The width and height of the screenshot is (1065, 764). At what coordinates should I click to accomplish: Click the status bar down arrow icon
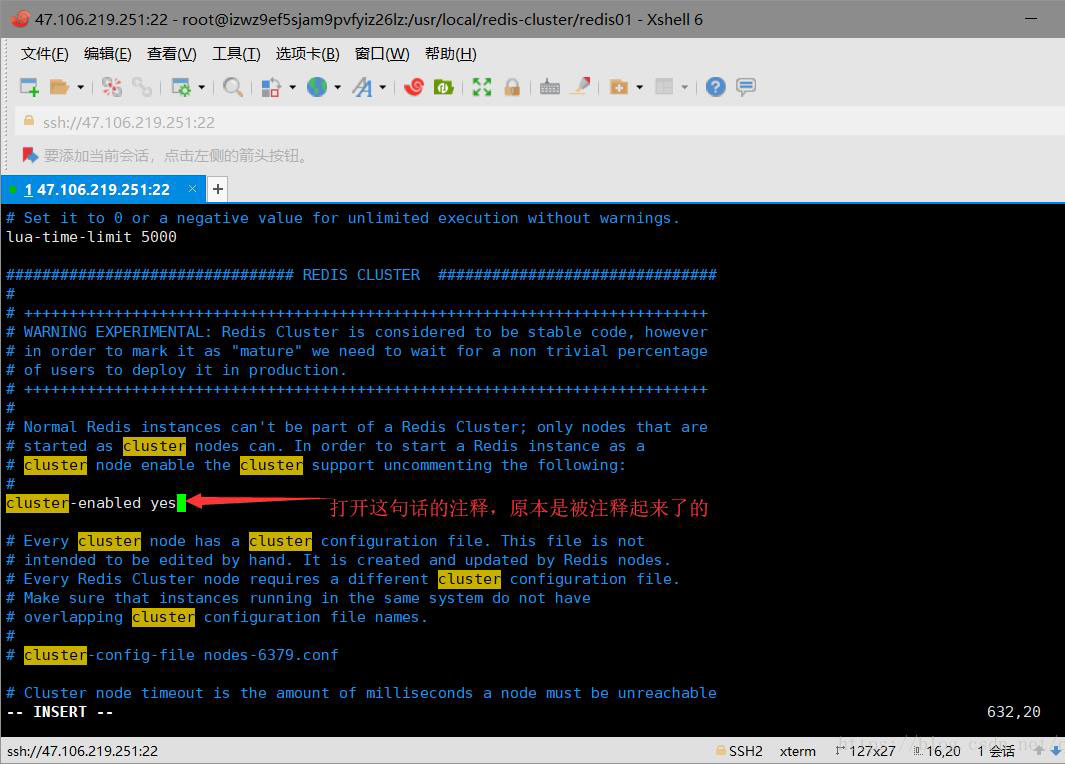[x=1055, y=750]
